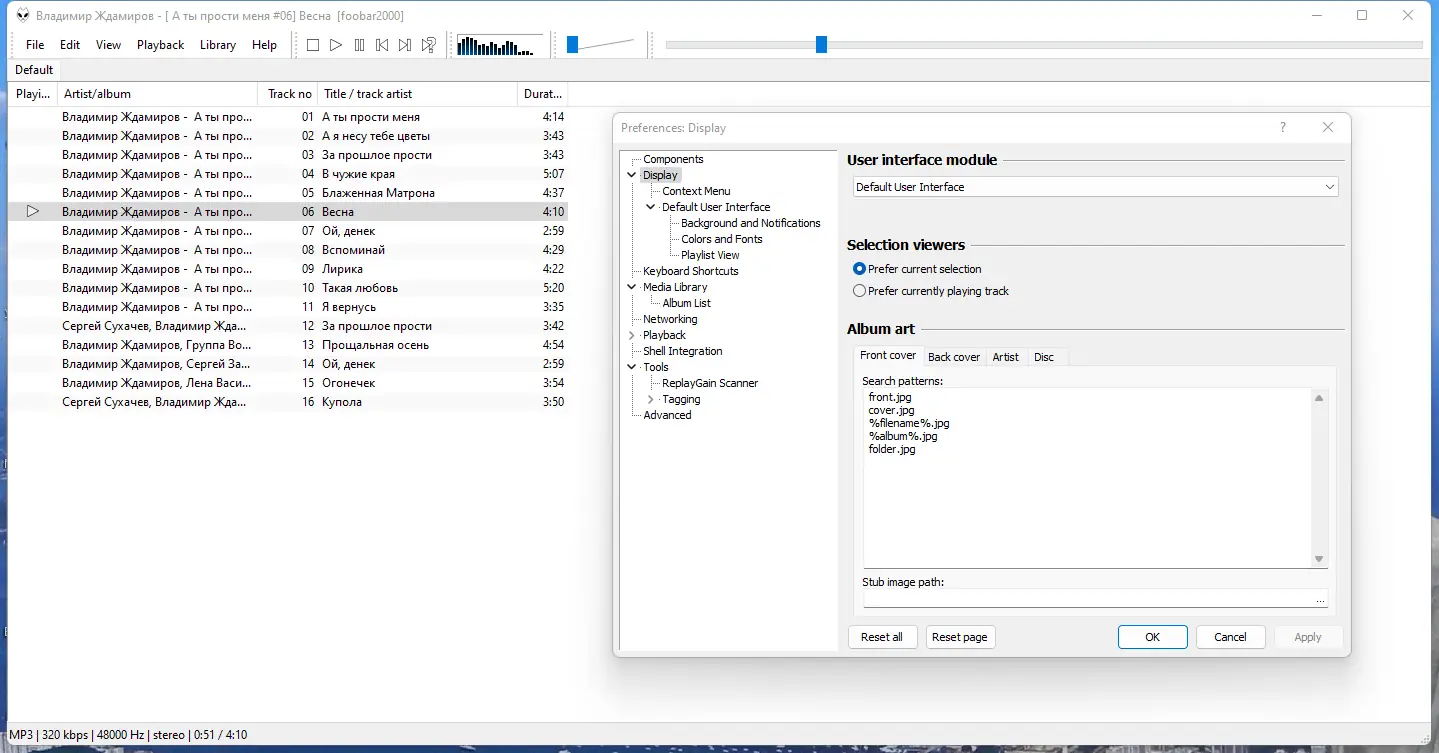Open the Help menu
This screenshot has width=1439, height=753.
point(264,45)
